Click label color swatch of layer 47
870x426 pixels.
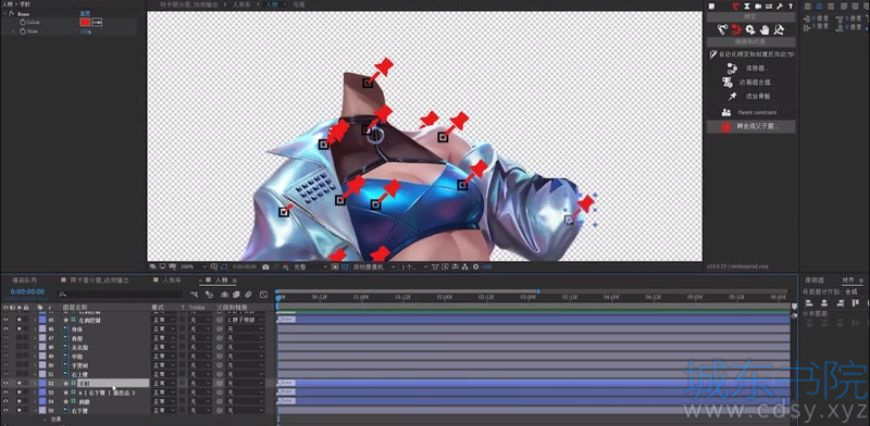(x=42, y=338)
